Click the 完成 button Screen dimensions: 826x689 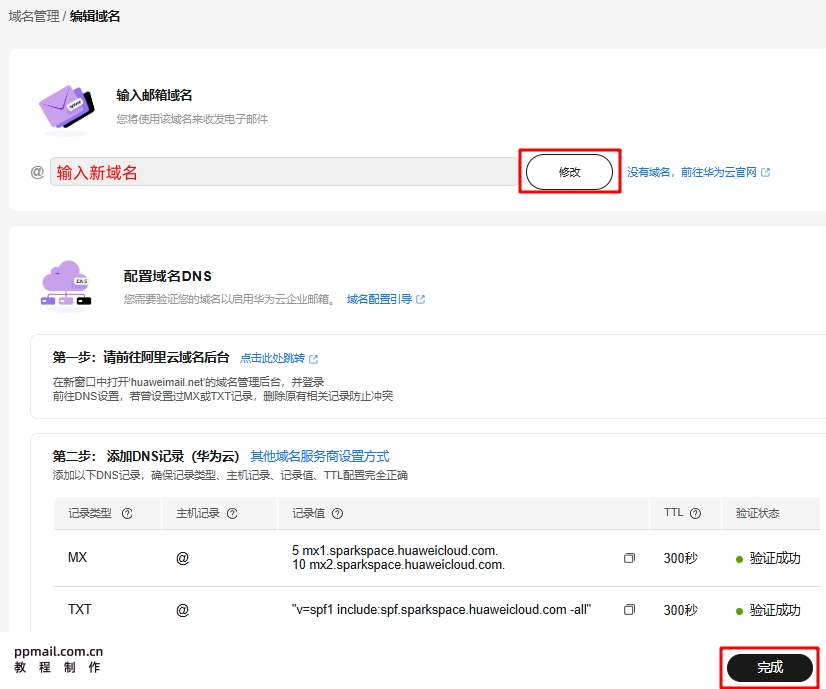[770, 667]
